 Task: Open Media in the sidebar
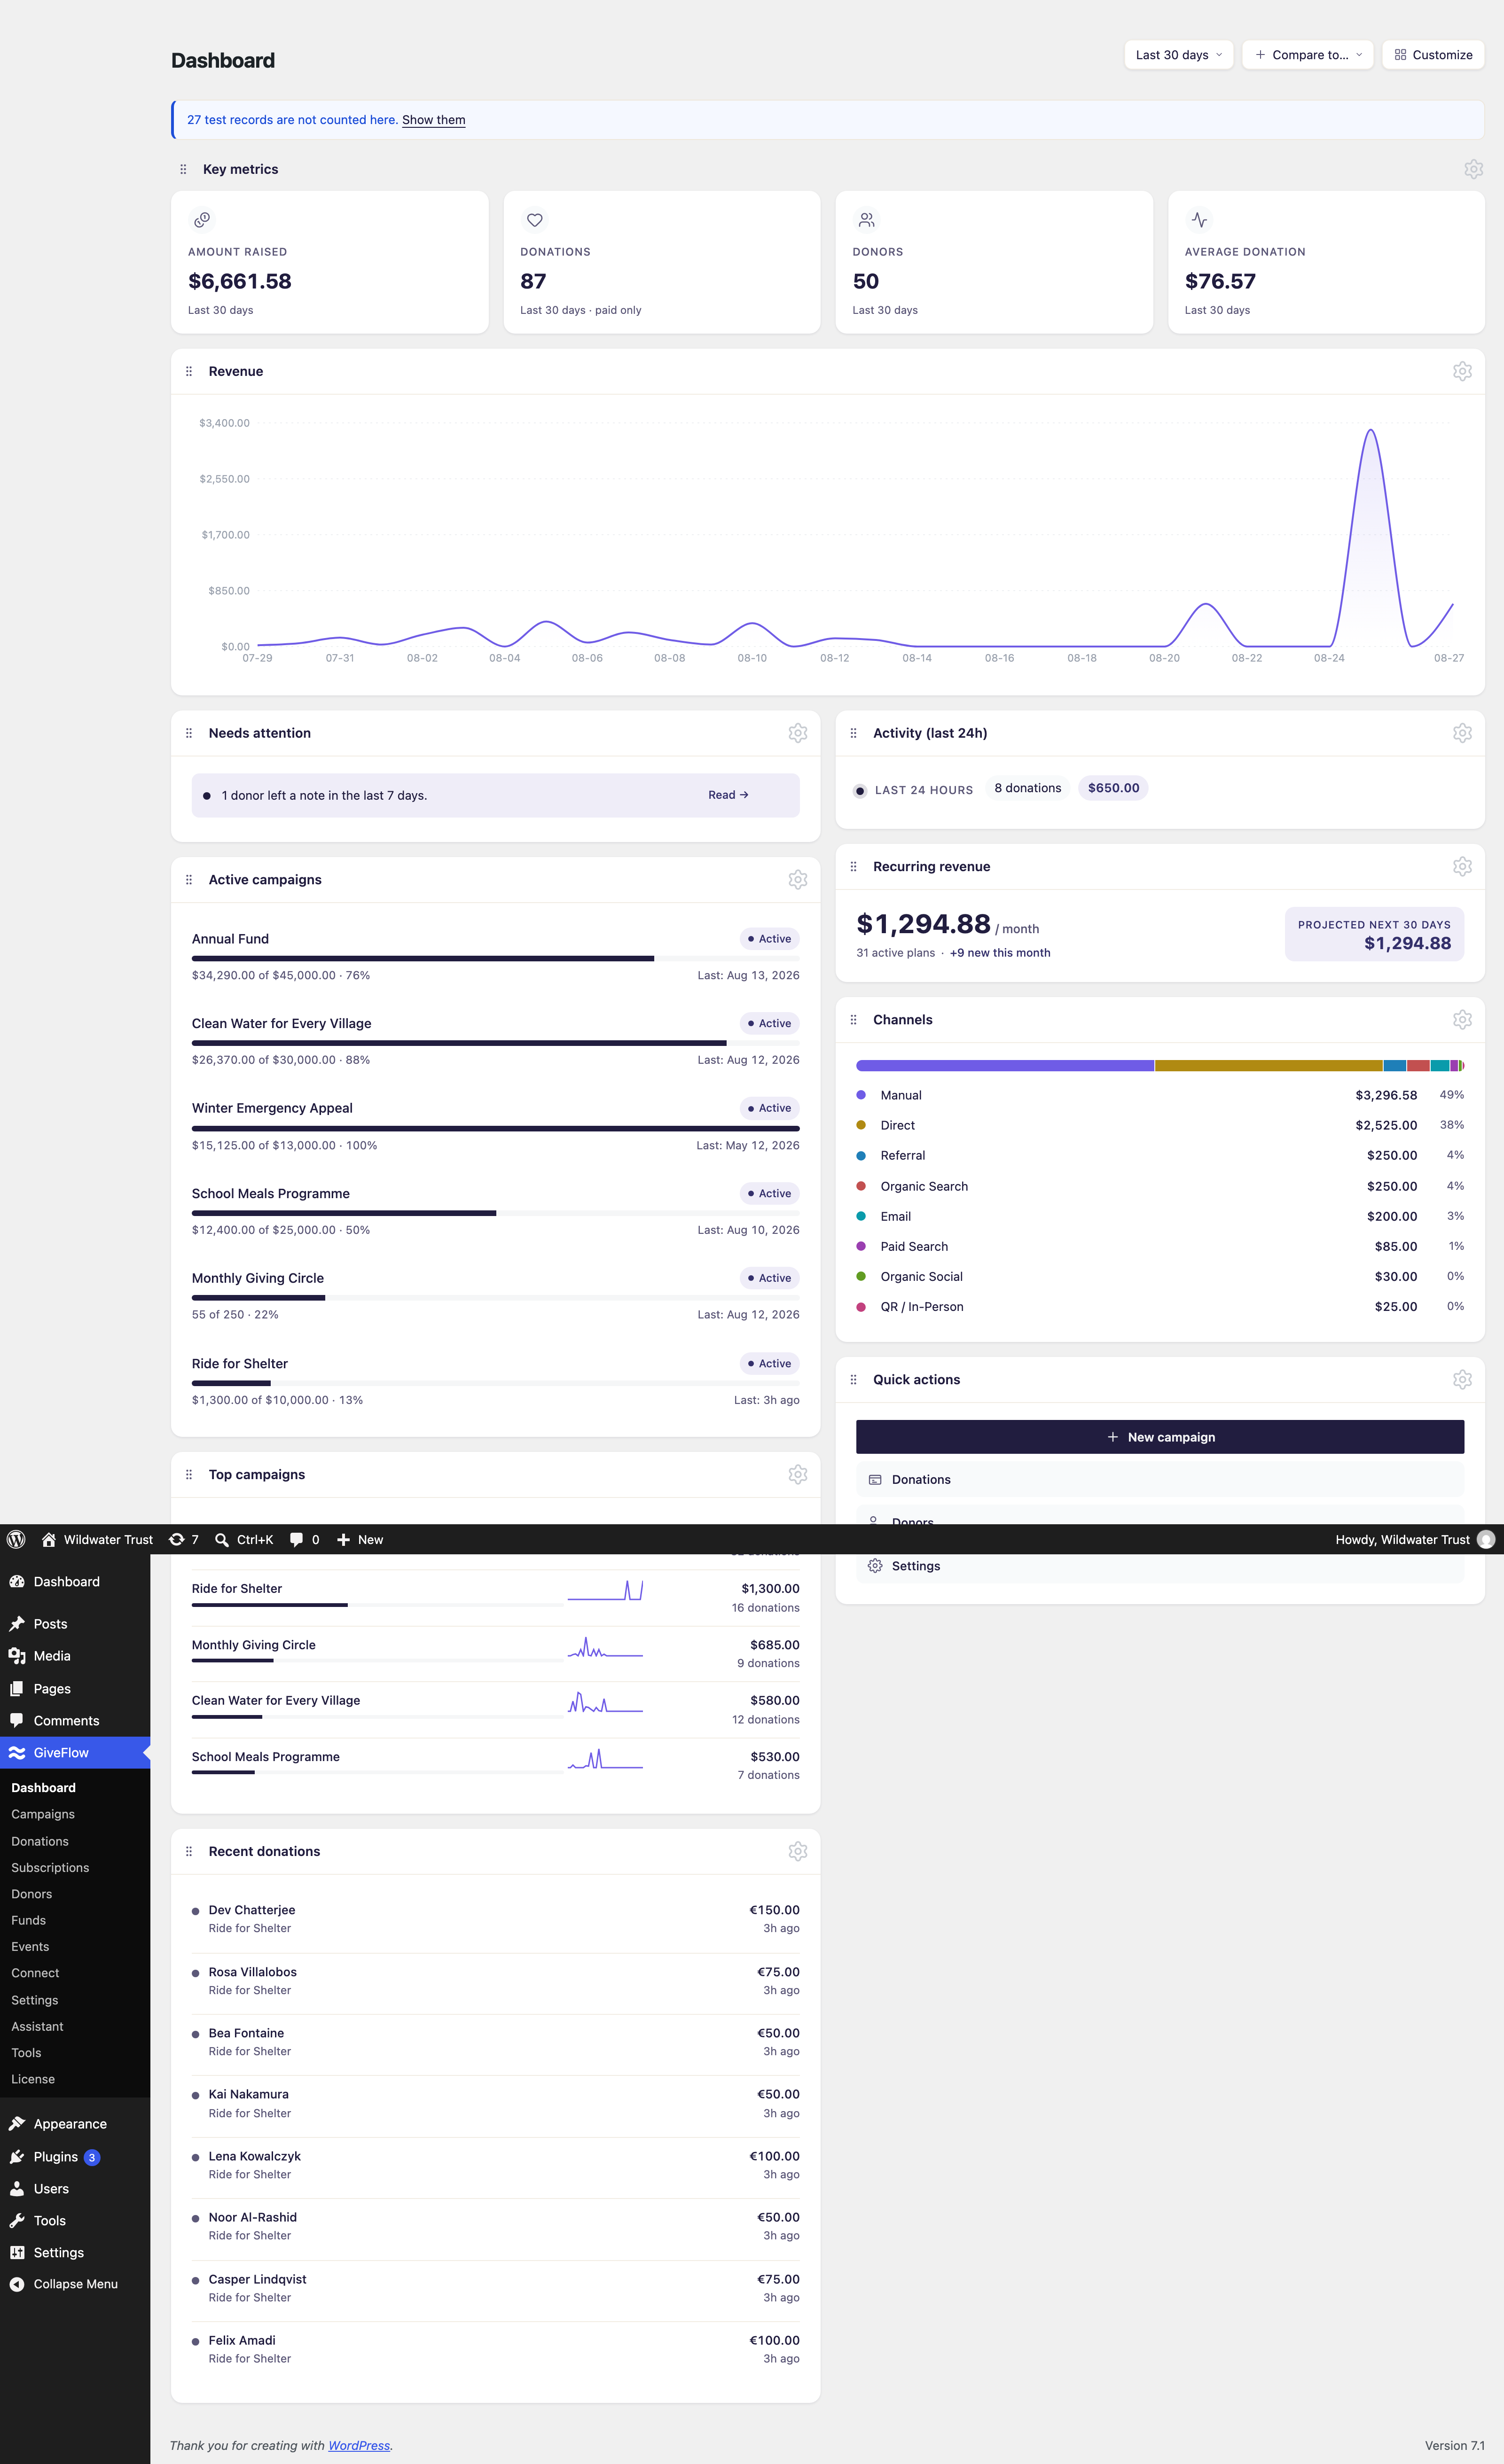[75, 1656]
